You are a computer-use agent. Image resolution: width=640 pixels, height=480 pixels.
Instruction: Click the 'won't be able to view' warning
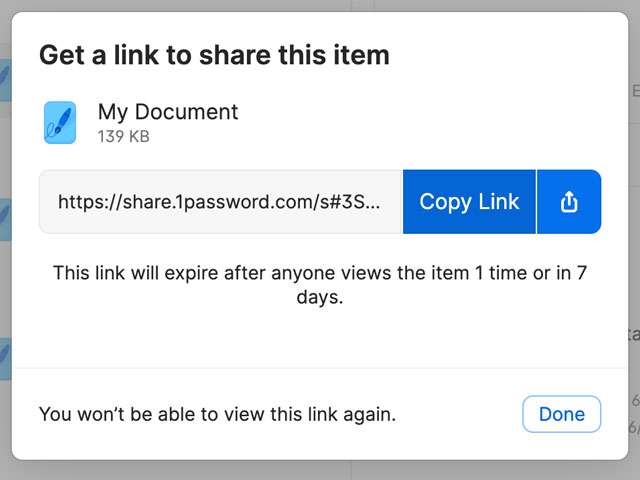tap(217, 414)
